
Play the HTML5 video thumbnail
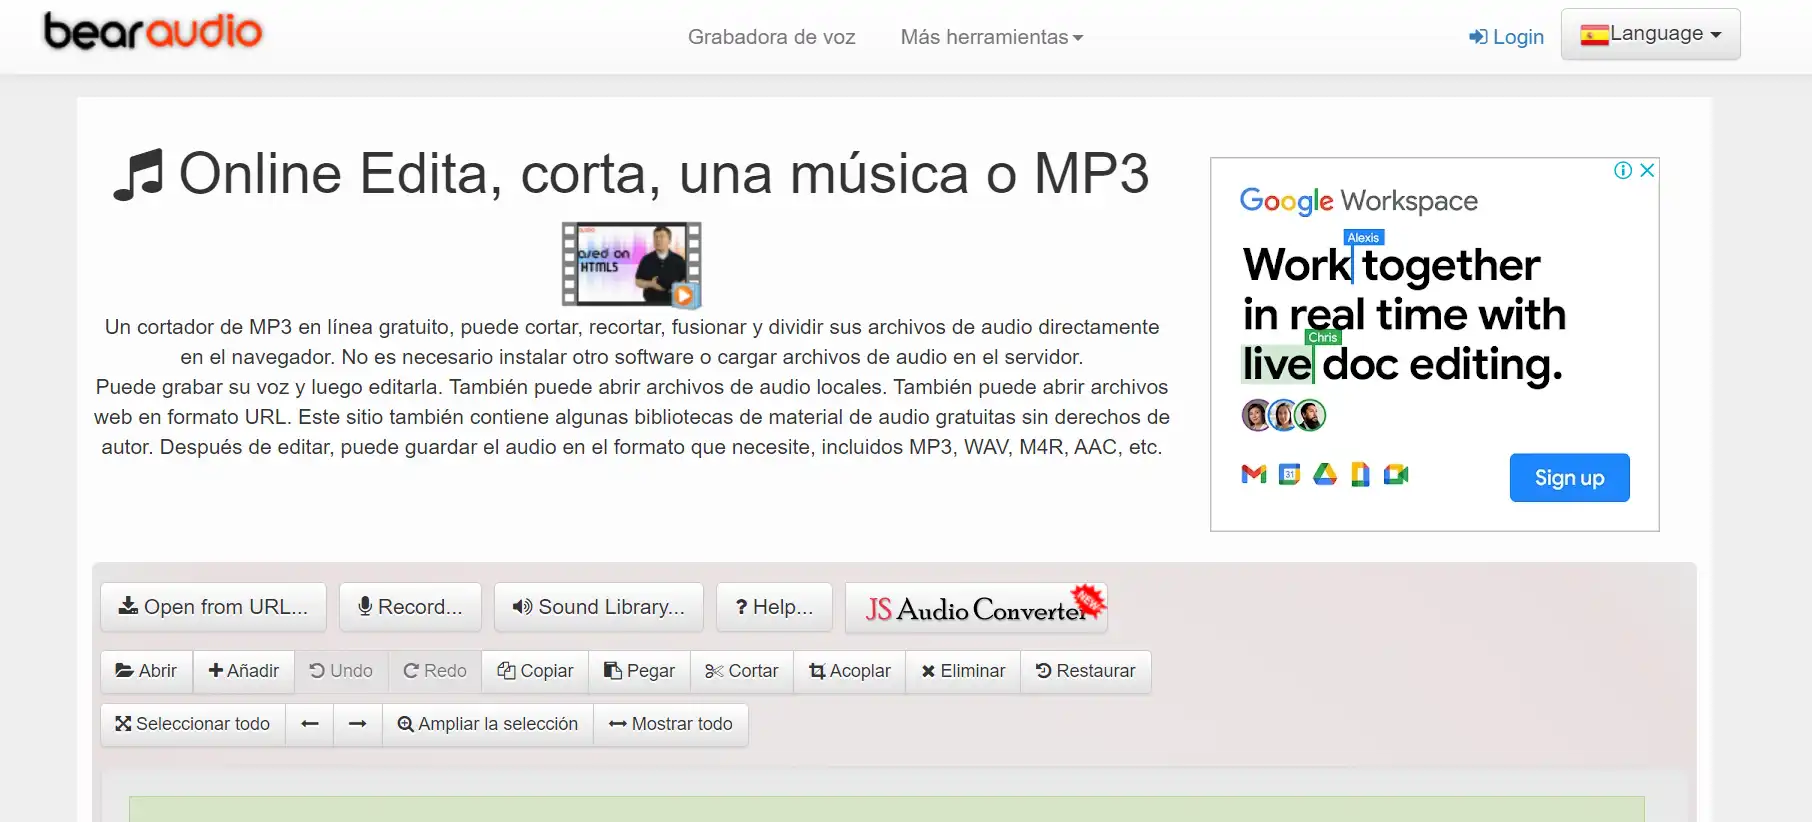[631, 264]
